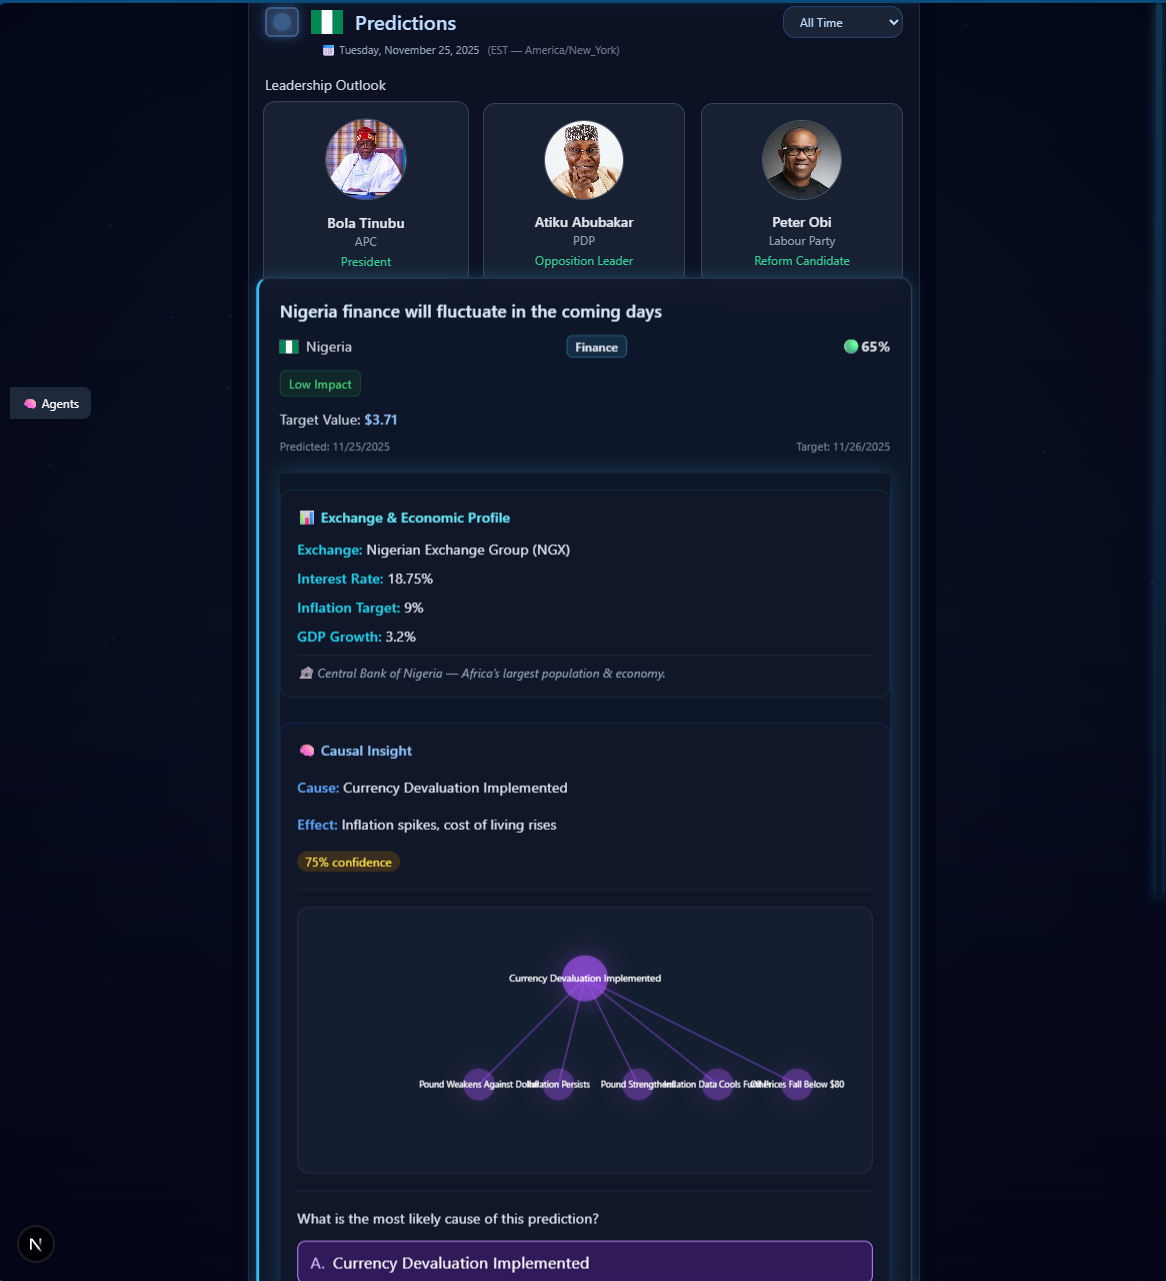Click the green confidence dot beside 65%
The height and width of the screenshot is (1281, 1166).
tap(851, 347)
